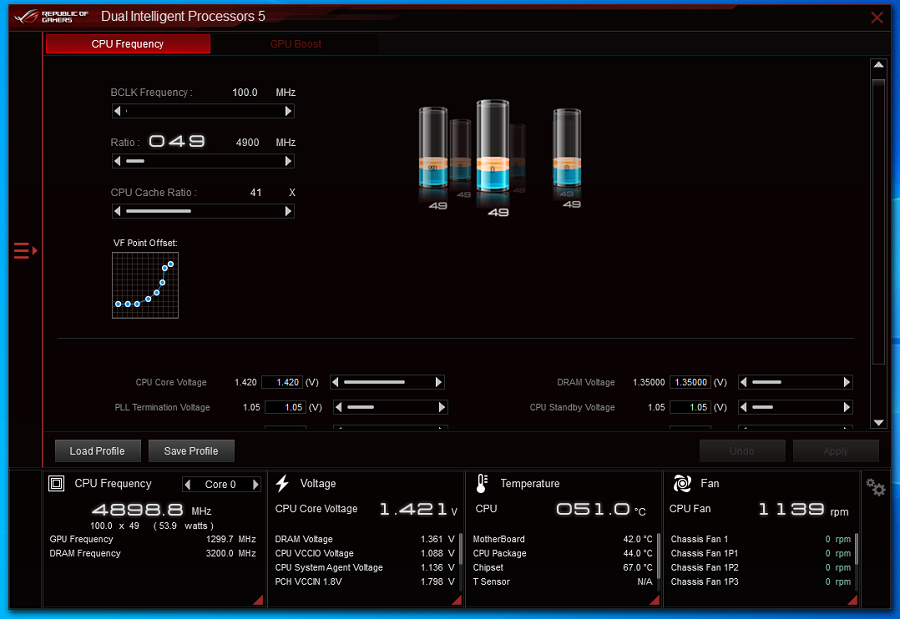Image resolution: width=900 pixels, height=619 pixels.
Task: Decrease DRAM Voltage with left arrow
Action: pyautogui.click(x=744, y=382)
